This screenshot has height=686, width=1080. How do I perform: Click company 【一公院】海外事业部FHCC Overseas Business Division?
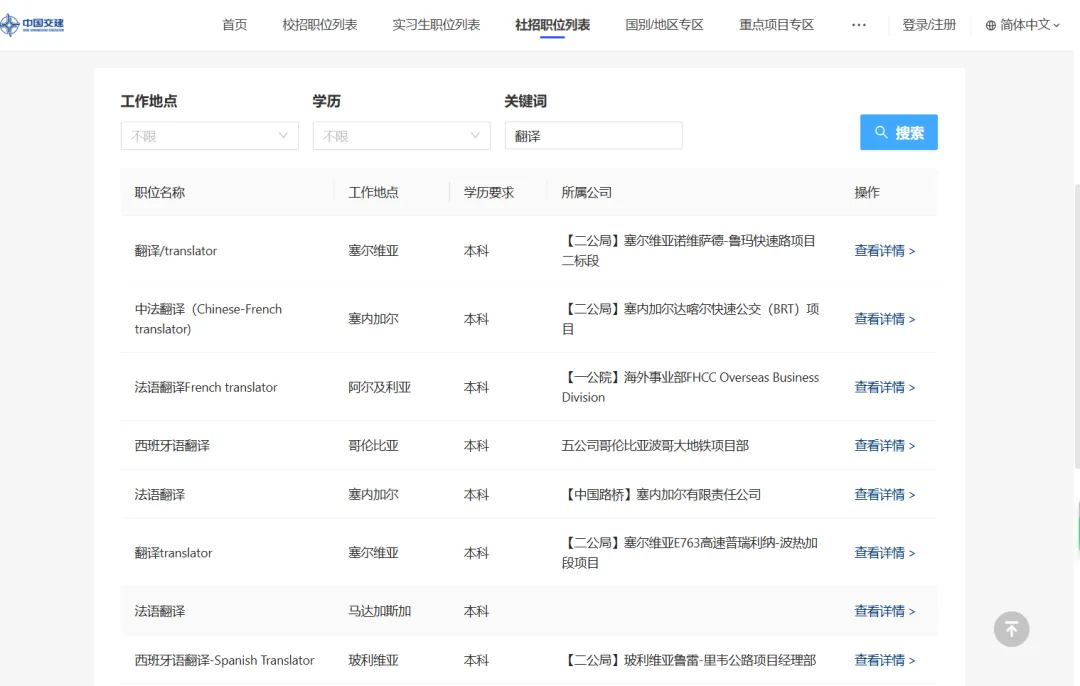(690, 387)
